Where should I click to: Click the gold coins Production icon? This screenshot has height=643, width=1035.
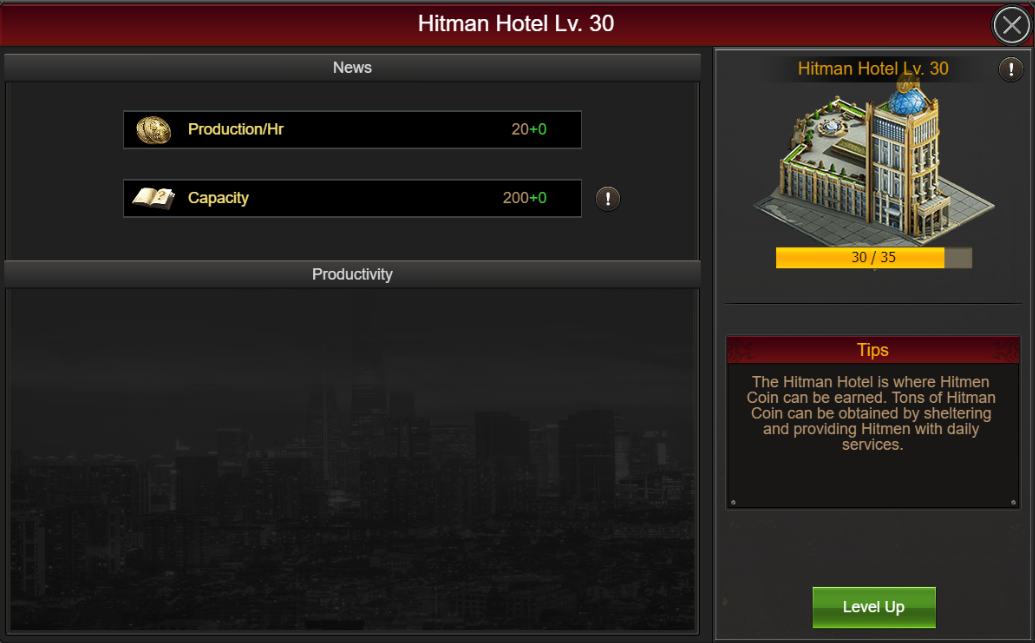(153, 129)
